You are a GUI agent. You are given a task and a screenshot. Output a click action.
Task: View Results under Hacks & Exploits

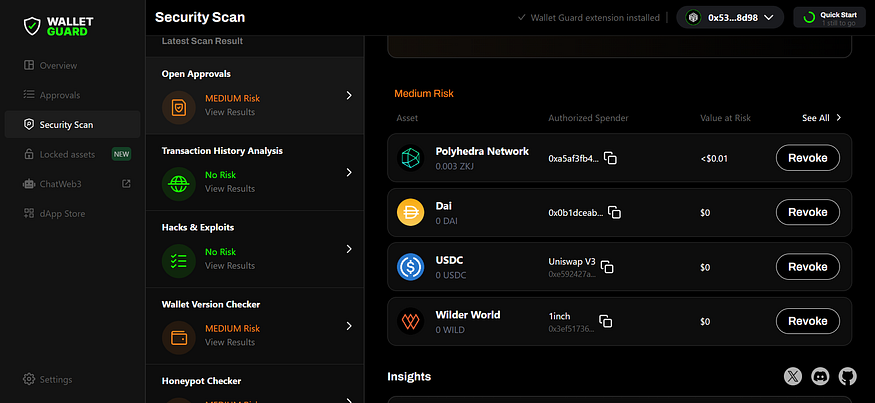coord(230,266)
